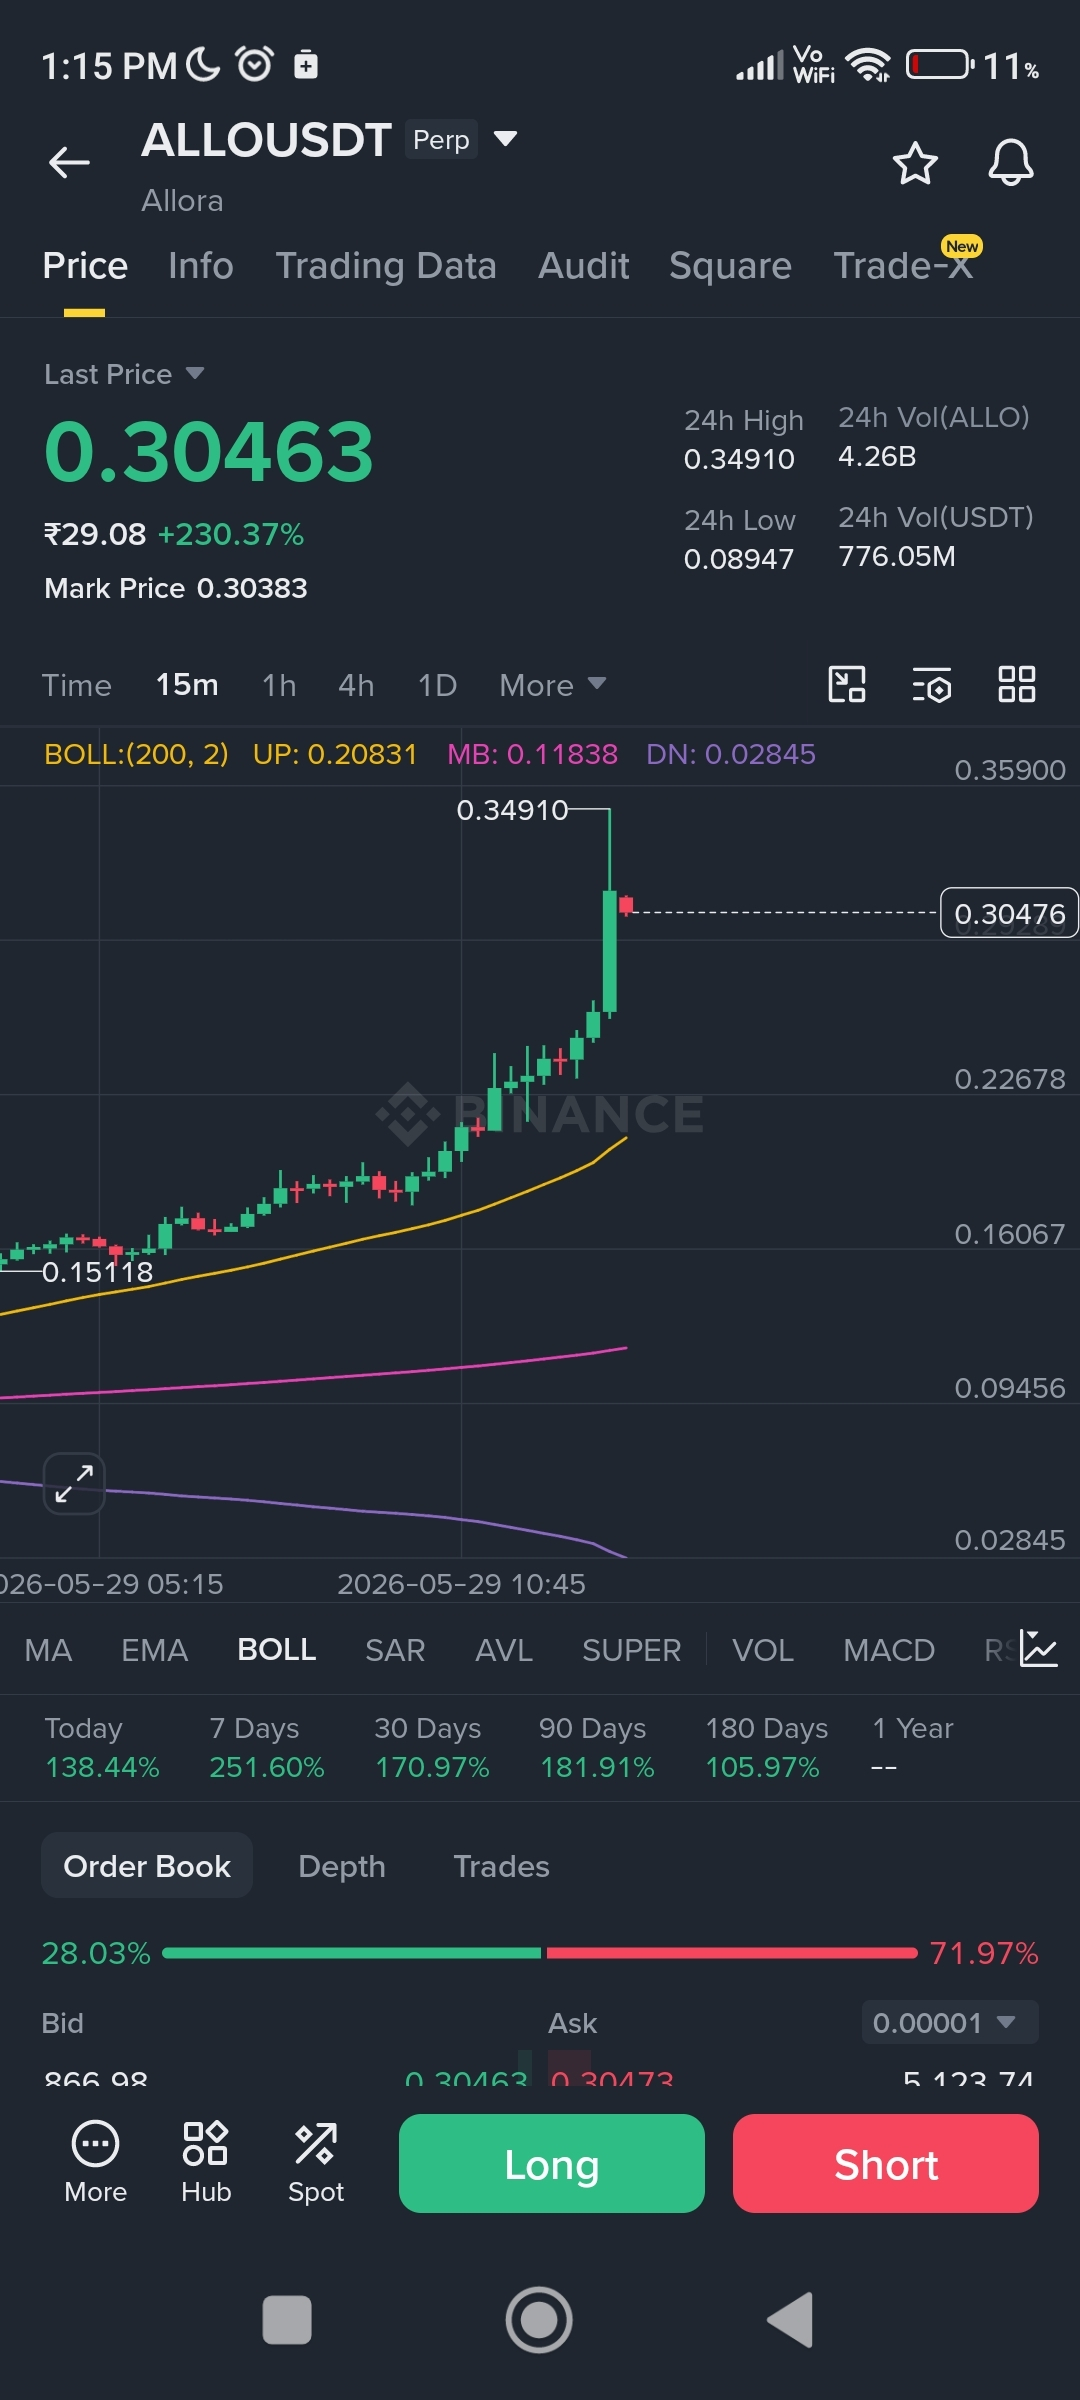Tap the Perp contract badge

click(441, 139)
